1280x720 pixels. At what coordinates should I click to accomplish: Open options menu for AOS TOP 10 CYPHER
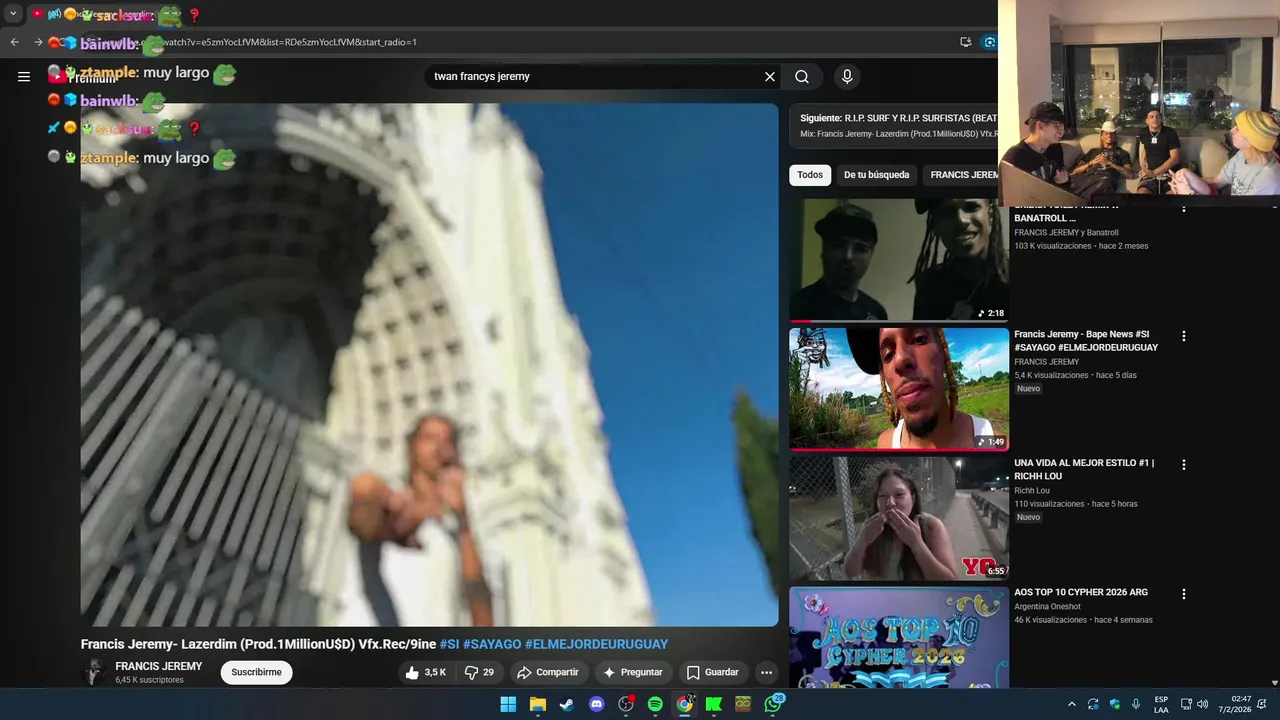tap(1184, 594)
